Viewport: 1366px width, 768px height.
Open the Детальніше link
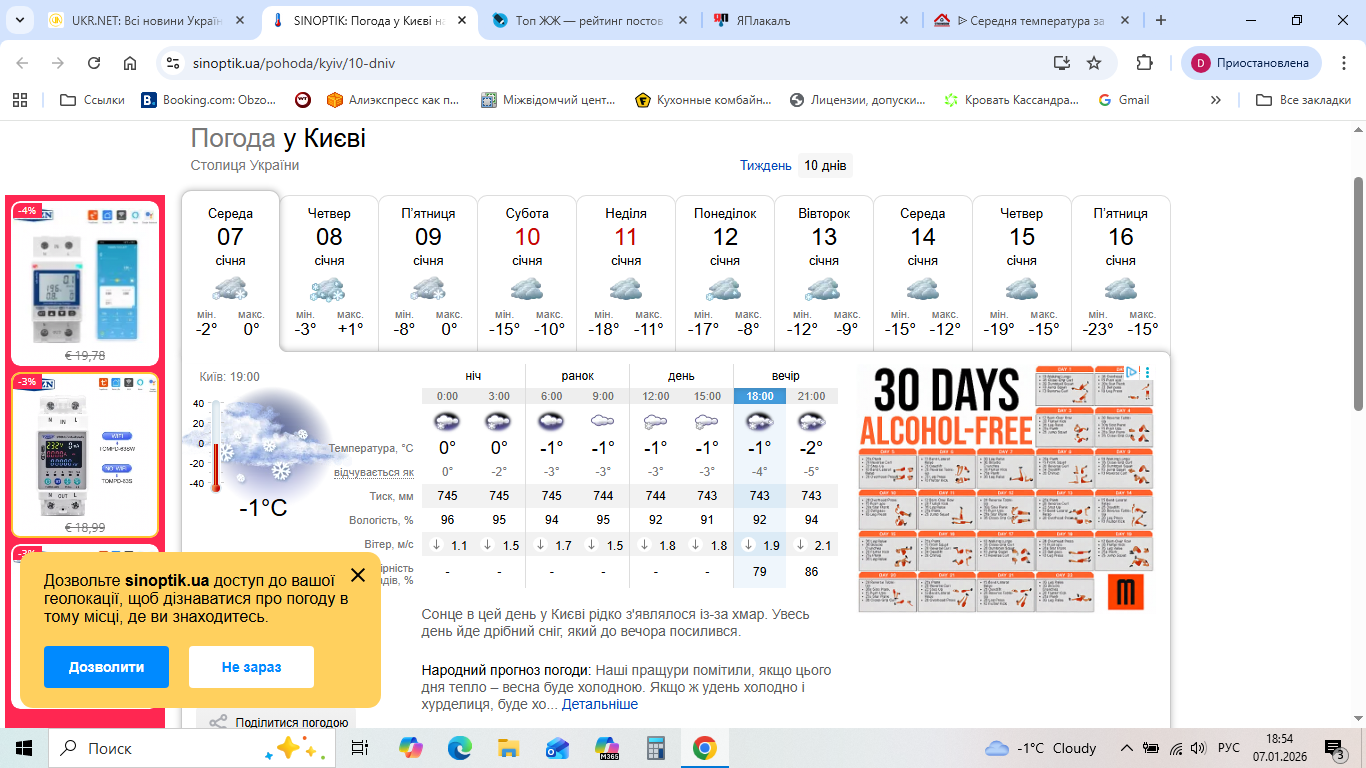click(x=600, y=705)
